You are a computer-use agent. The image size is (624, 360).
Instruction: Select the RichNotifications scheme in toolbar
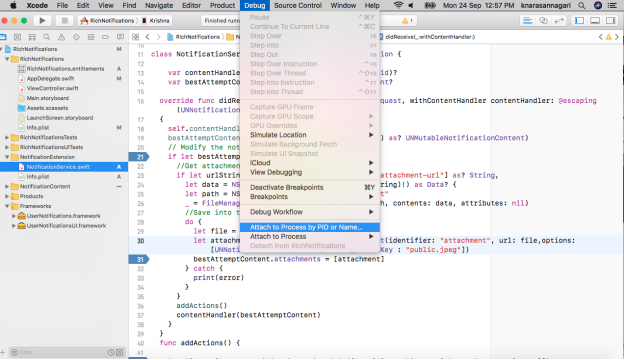tap(107, 21)
